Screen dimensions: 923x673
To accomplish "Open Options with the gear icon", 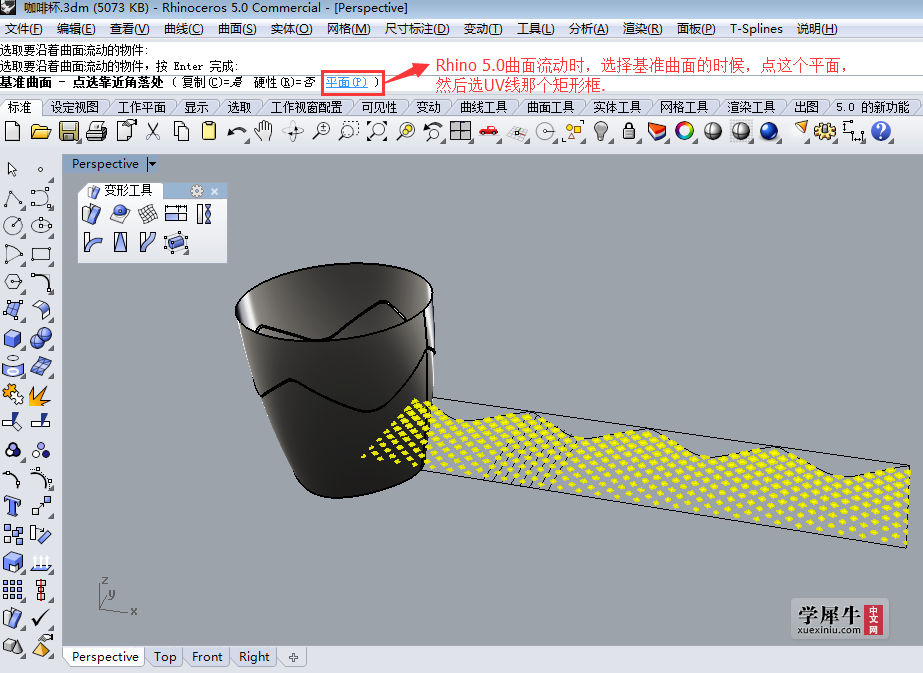I will (x=825, y=131).
